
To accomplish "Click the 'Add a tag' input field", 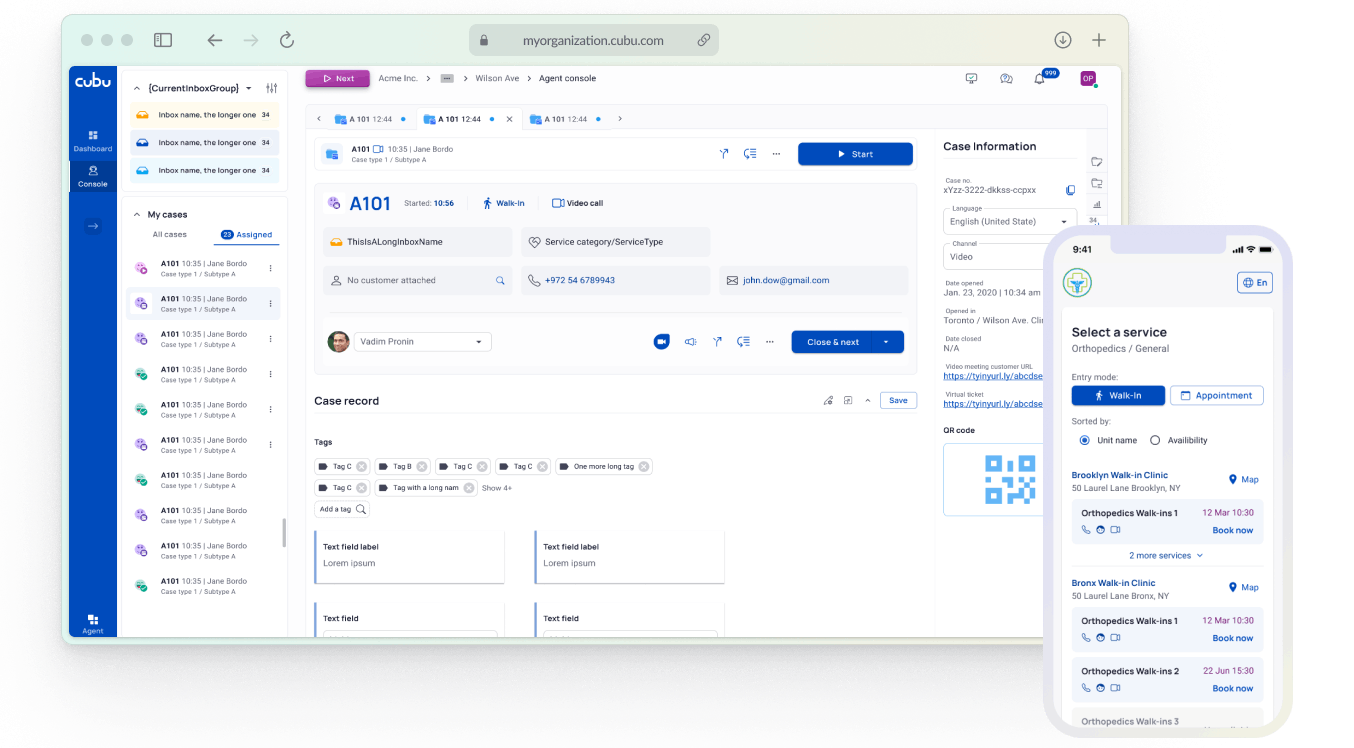I will [342, 509].
